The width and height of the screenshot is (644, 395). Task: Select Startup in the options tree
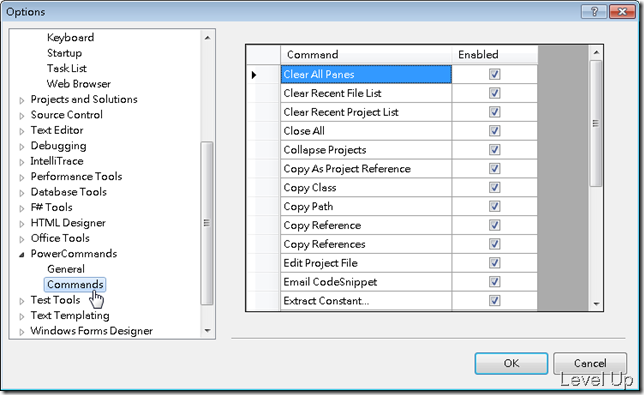click(64, 53)
